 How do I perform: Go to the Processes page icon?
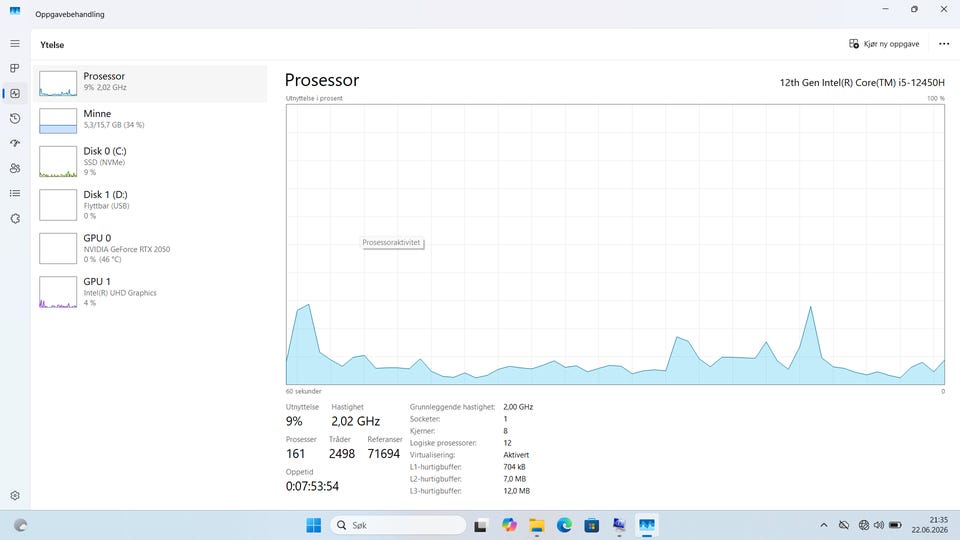tap(15, 68)
